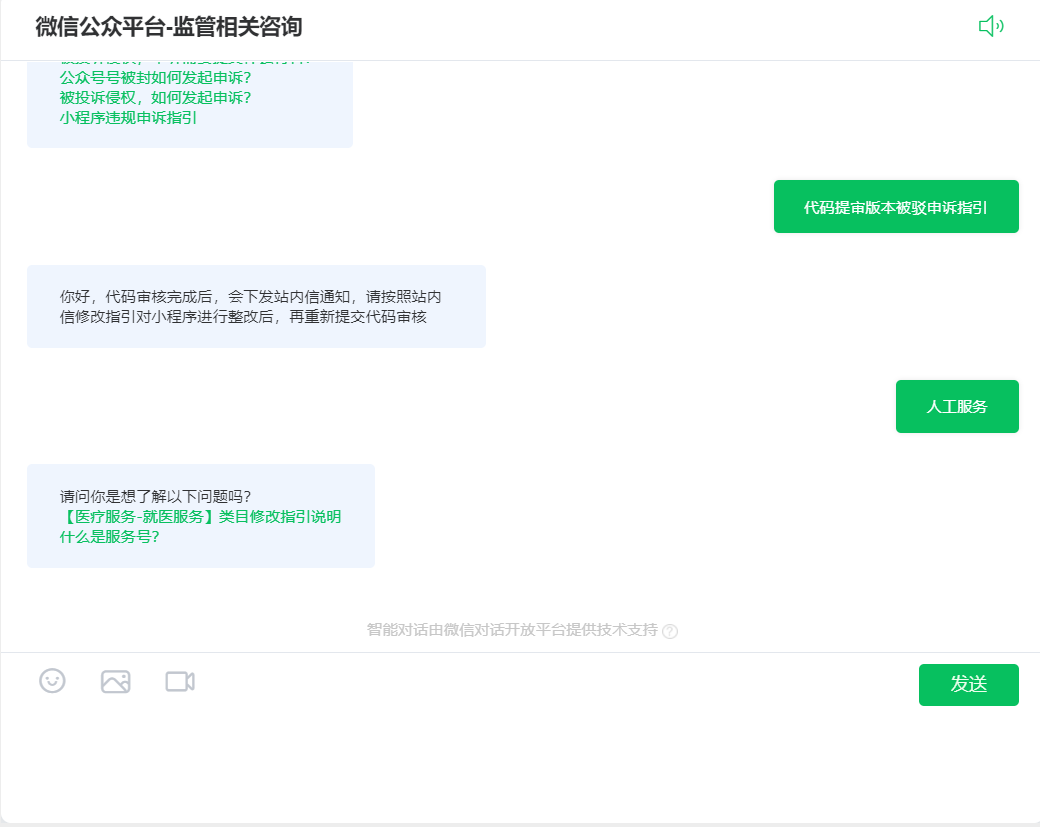Image resolution: width=1040 pixels, height=827 pixels.
Task: Click sent message bubble 人工服务
Action: pyautogui.click(x=957, y=407)
